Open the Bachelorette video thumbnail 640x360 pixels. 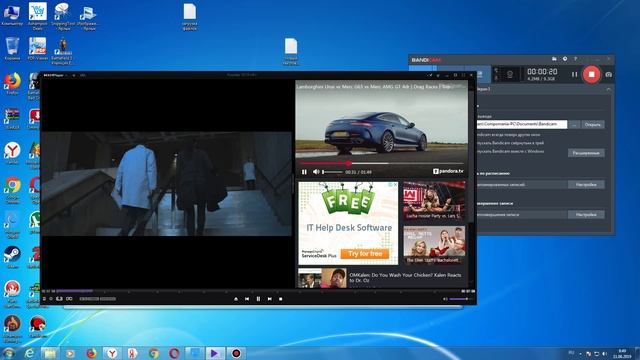click(x=434, y=244)
